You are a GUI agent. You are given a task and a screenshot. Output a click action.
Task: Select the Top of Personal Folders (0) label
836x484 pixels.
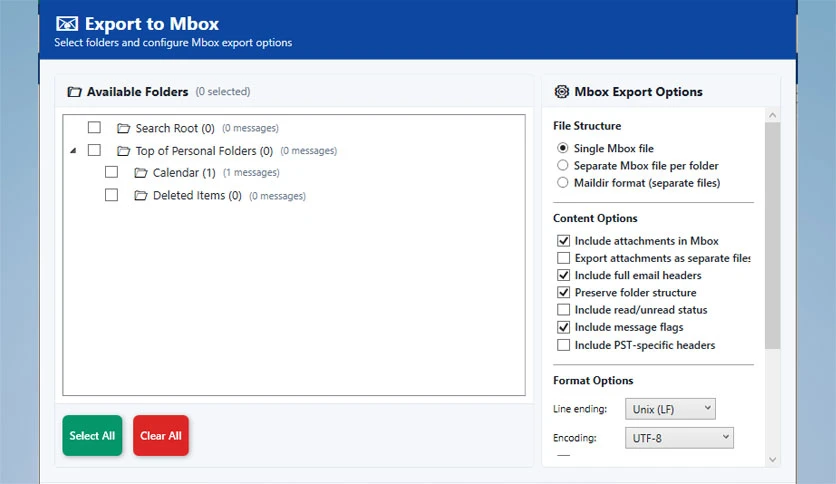(204, 151)
